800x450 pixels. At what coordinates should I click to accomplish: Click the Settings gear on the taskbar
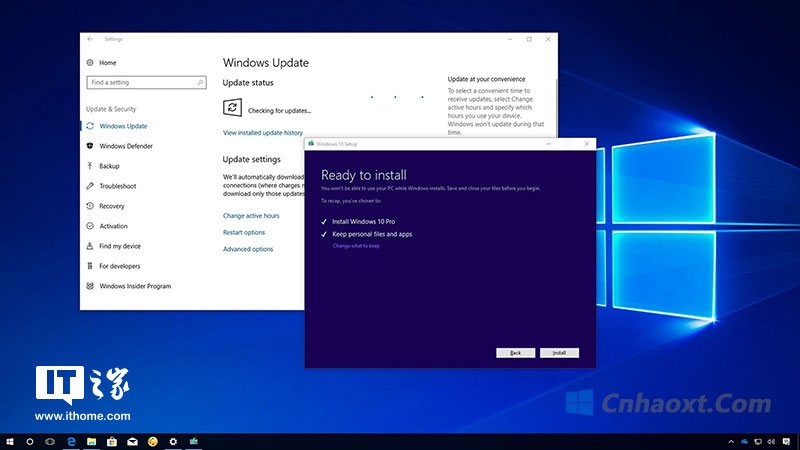tap(173, 442)
